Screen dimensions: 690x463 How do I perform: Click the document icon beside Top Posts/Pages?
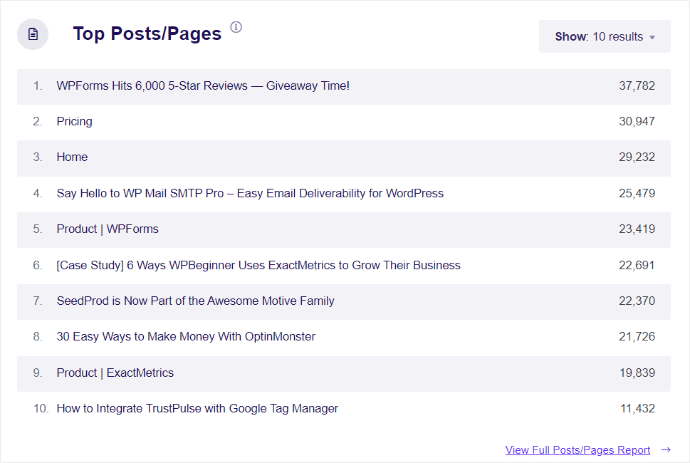tap(33, 34)
